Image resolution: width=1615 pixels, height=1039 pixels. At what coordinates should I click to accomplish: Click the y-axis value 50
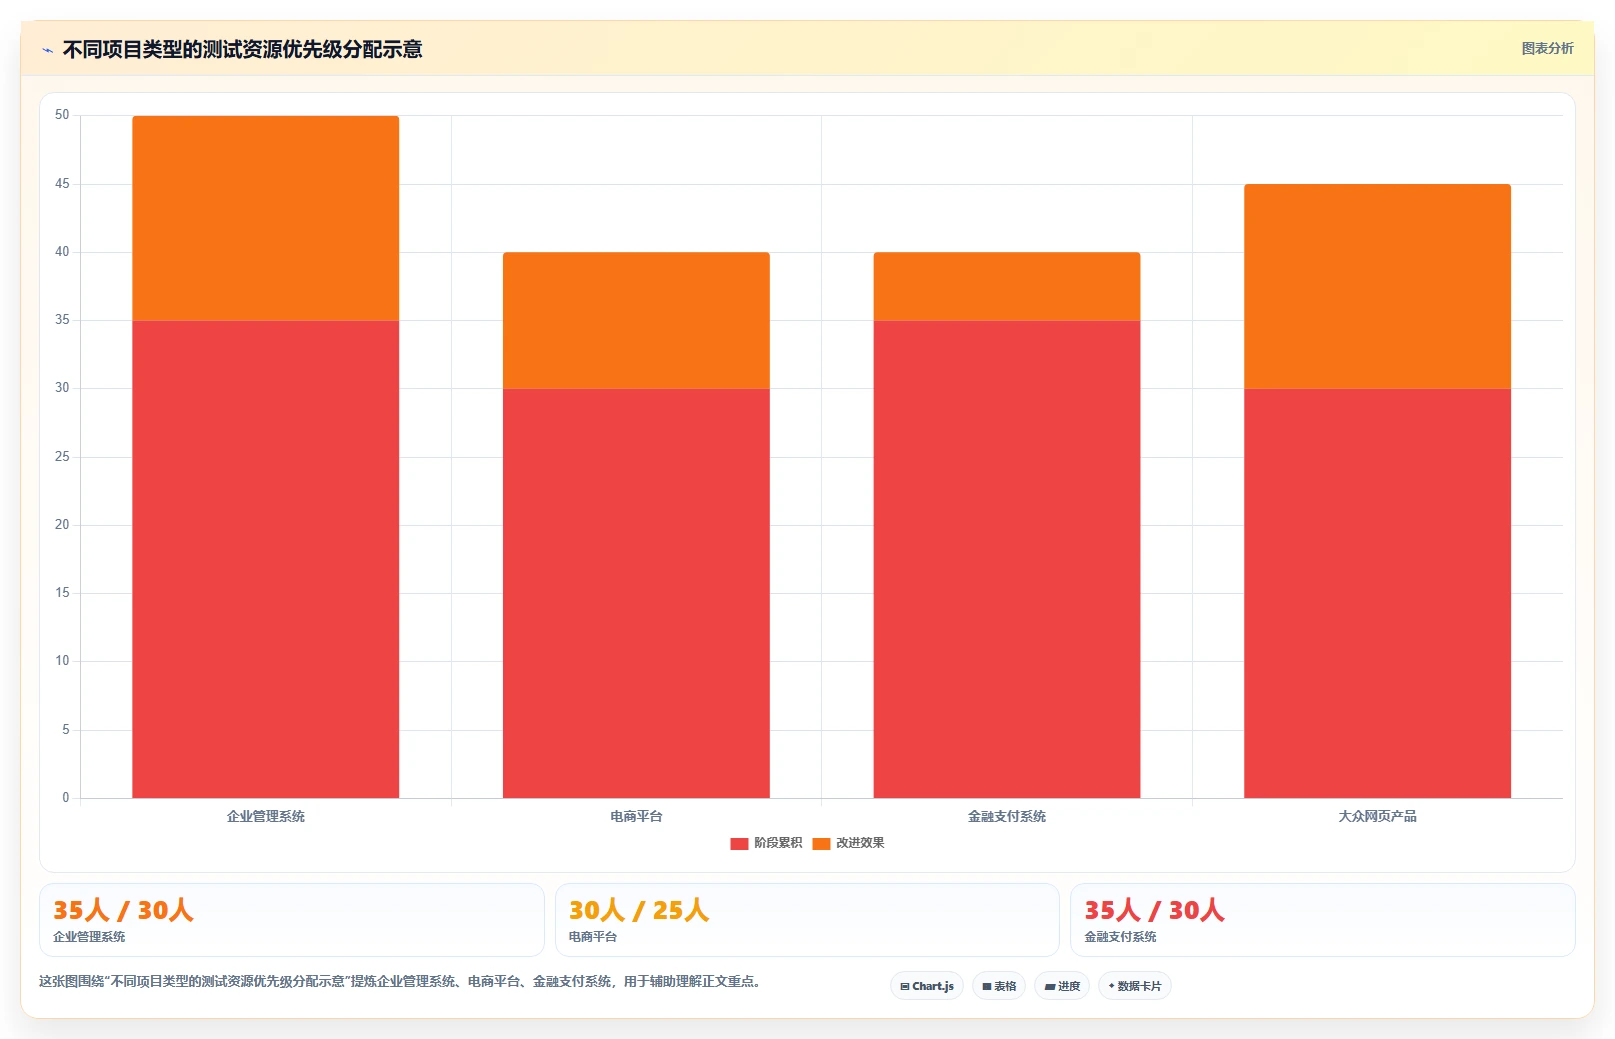click(x=62, y=115)
